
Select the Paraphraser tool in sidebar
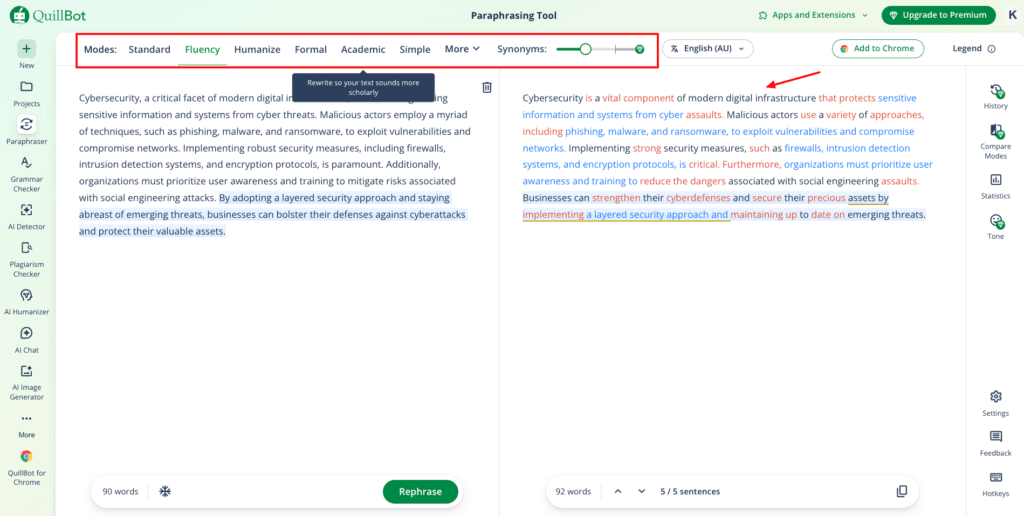pos(27,130)
